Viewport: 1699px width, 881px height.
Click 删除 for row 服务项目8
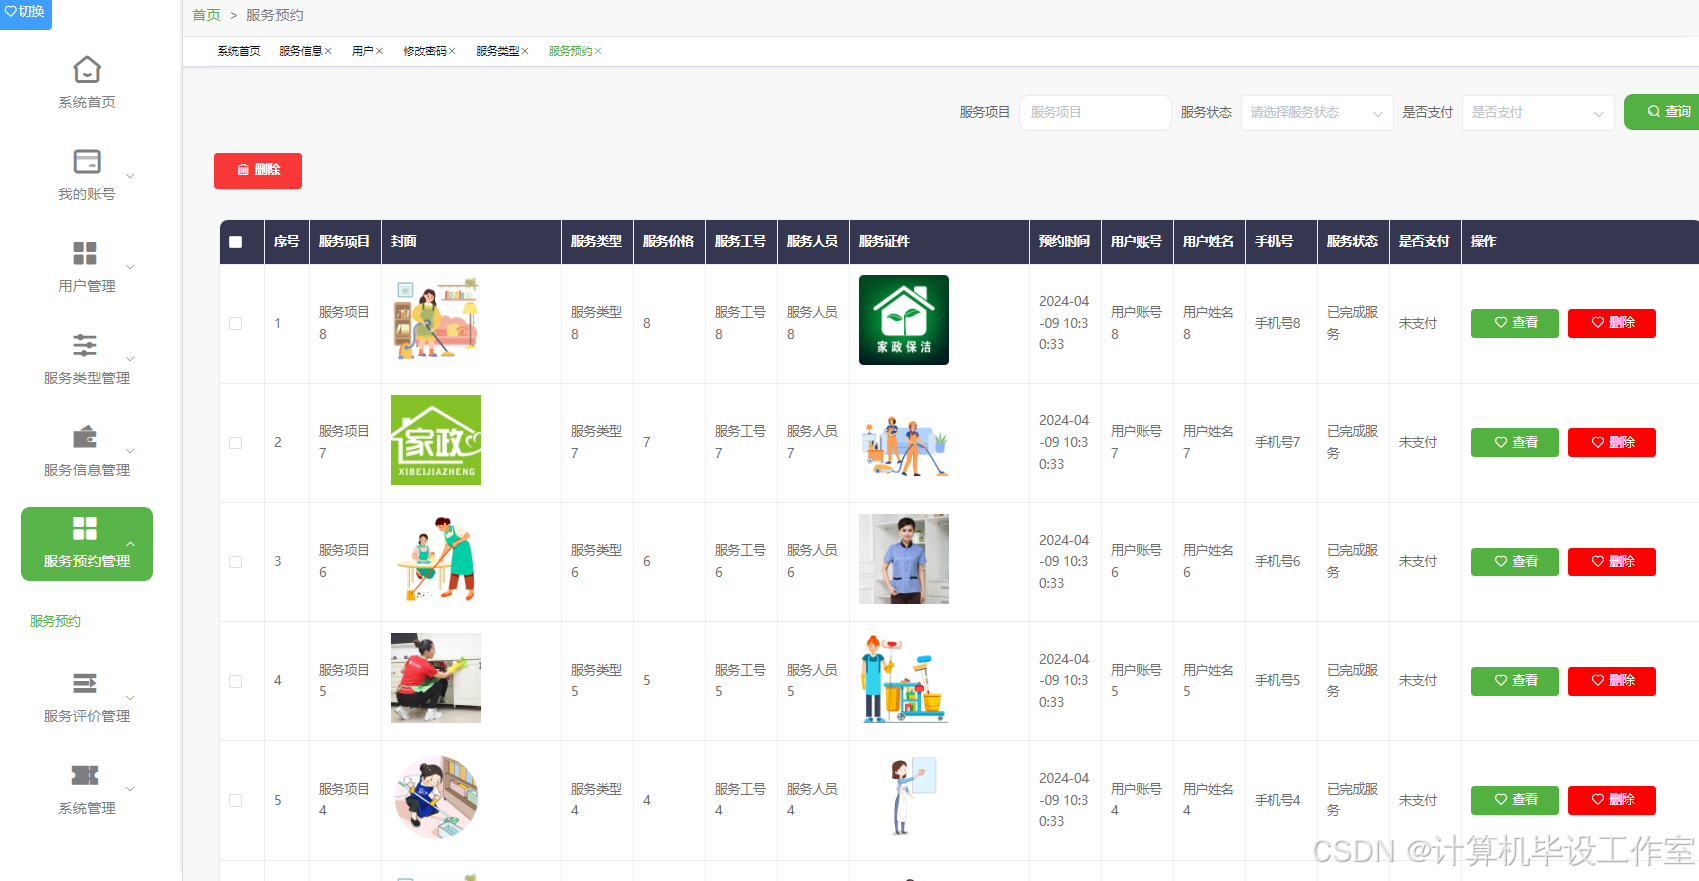pos(1612,323)
